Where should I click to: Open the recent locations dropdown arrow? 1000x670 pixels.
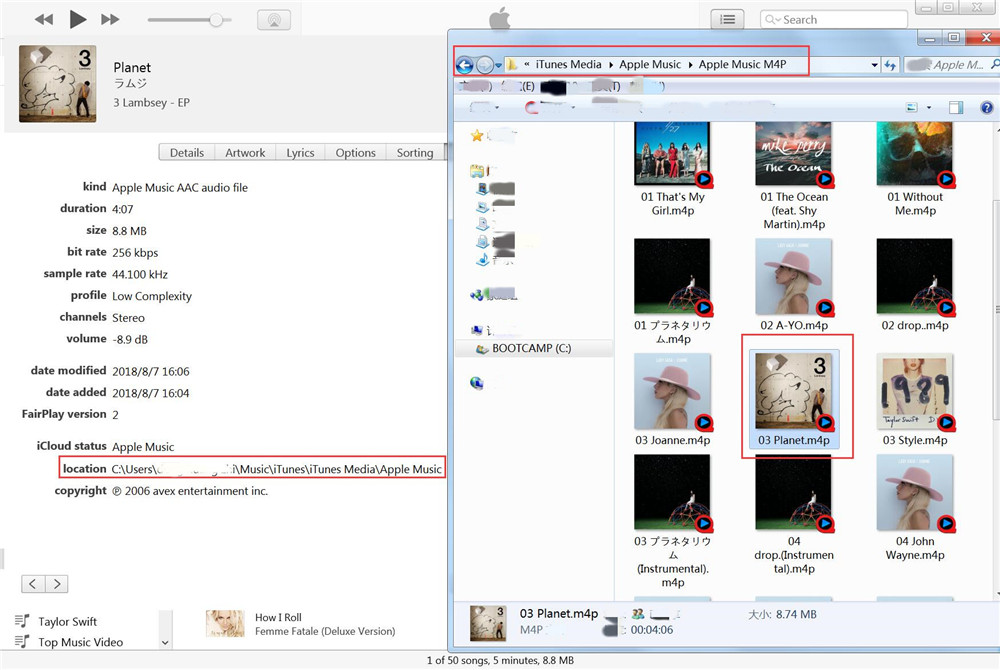coord(498,66)
